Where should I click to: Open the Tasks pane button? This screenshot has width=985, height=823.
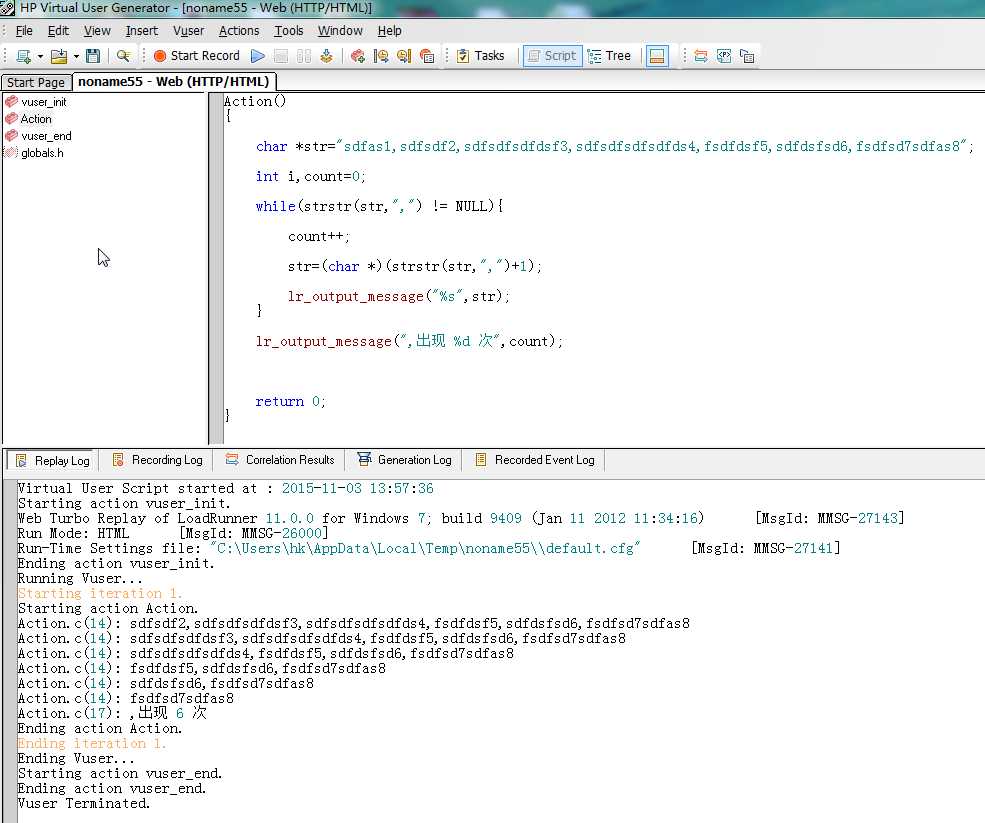pos(481,56)
